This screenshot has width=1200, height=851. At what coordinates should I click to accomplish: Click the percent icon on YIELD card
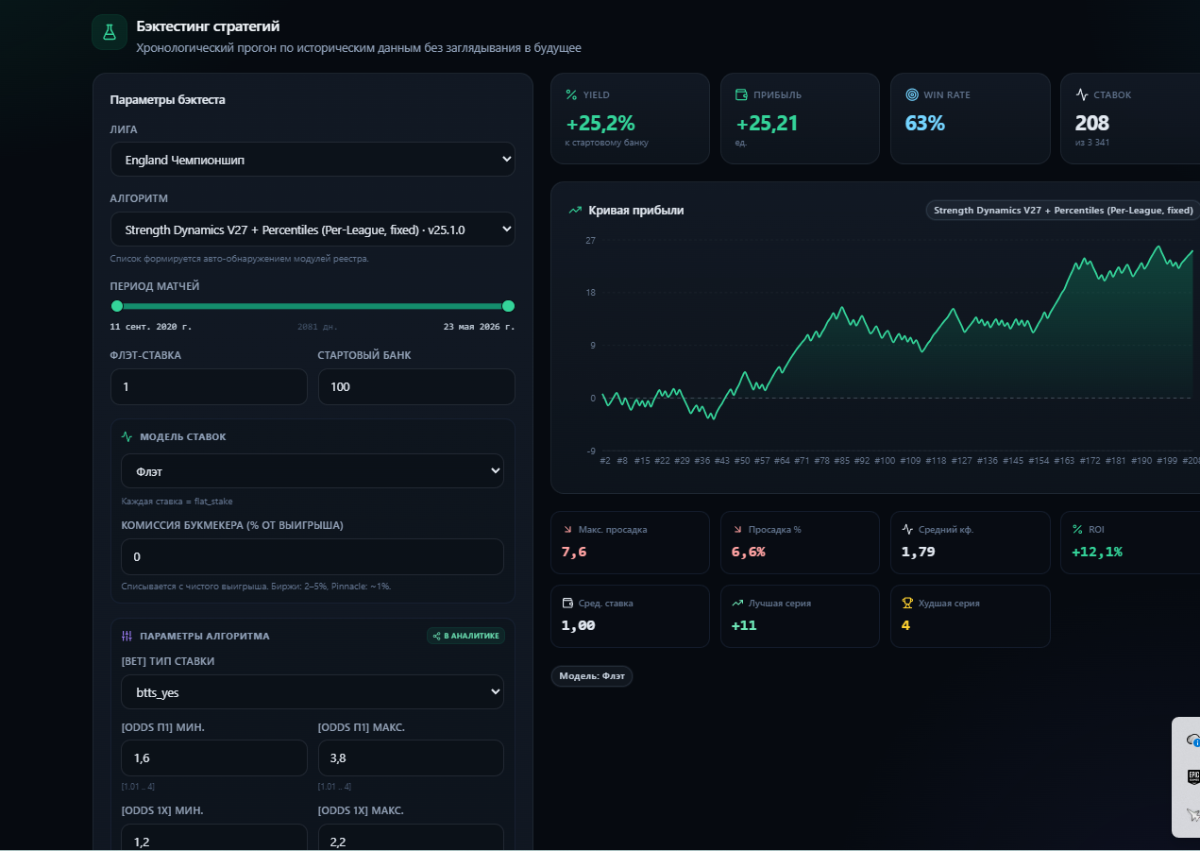click(572, 95)
